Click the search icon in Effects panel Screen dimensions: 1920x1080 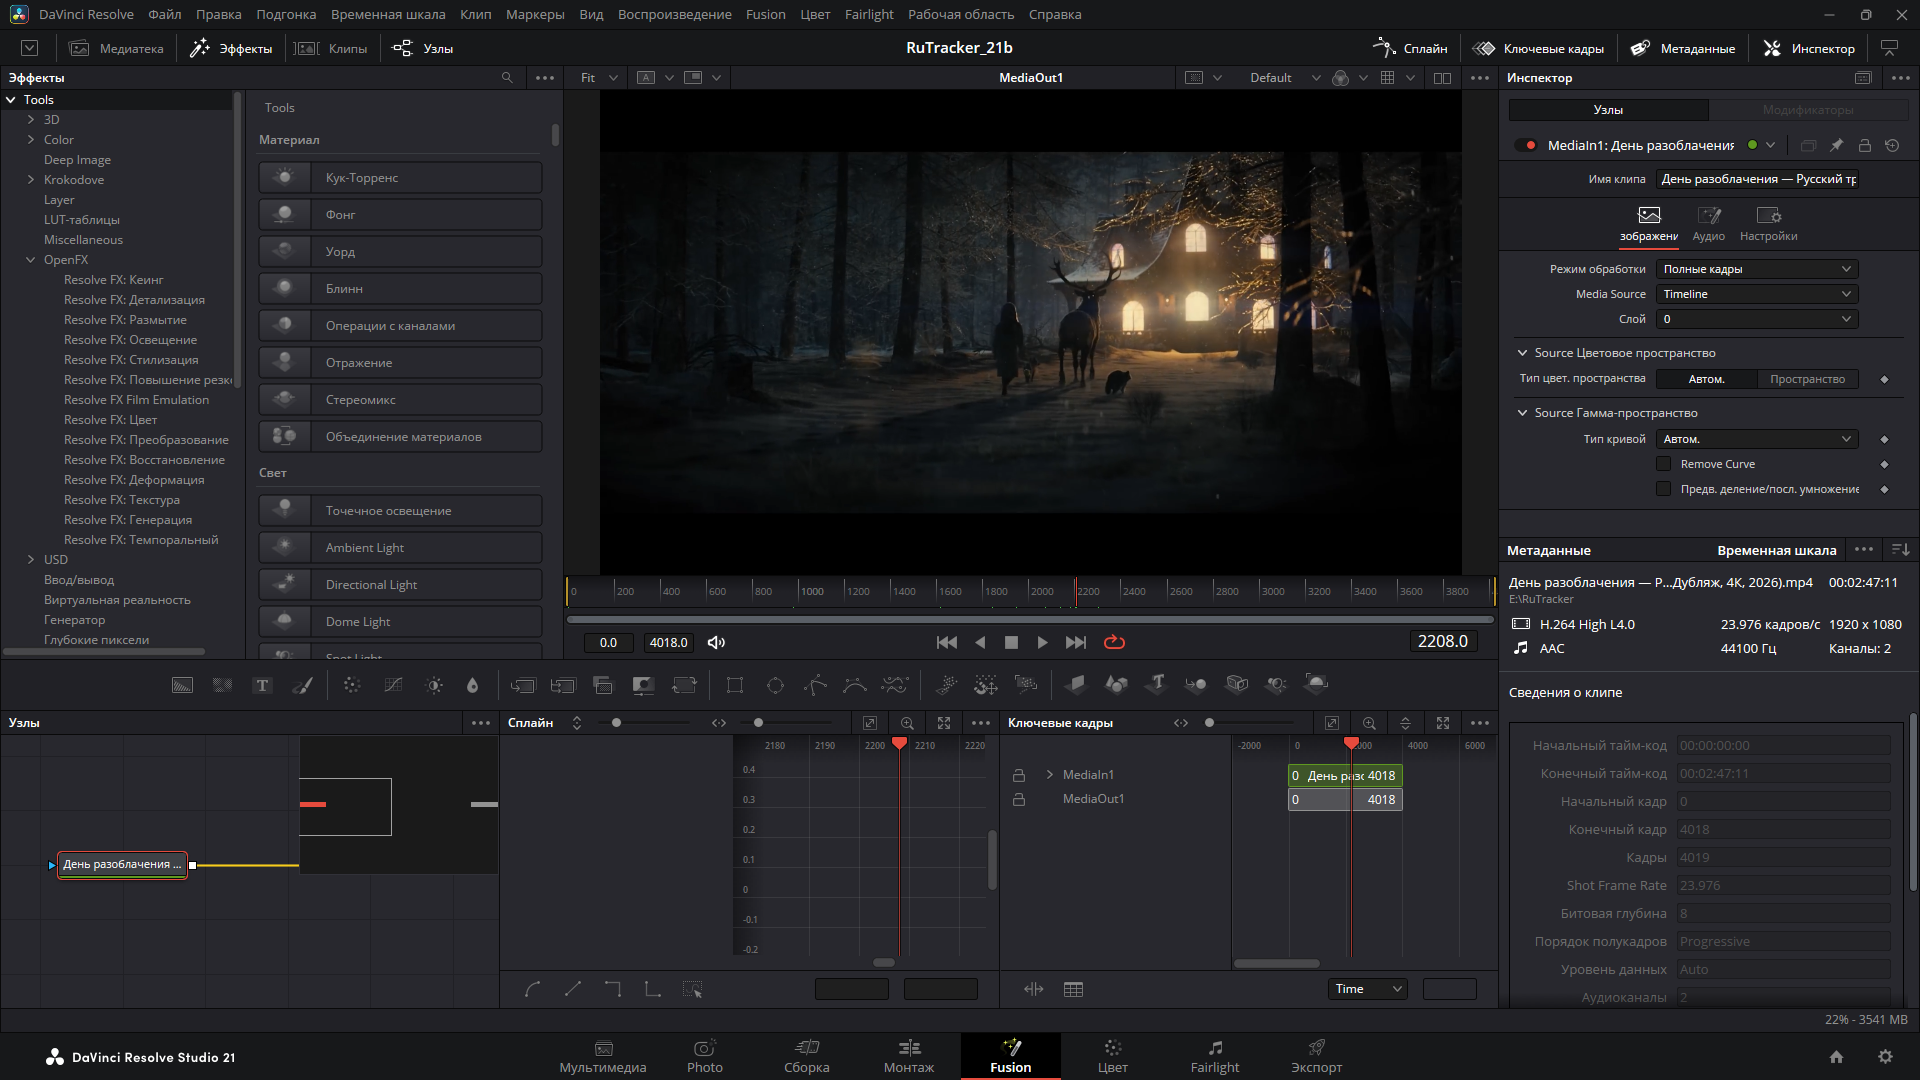point(507,78)
